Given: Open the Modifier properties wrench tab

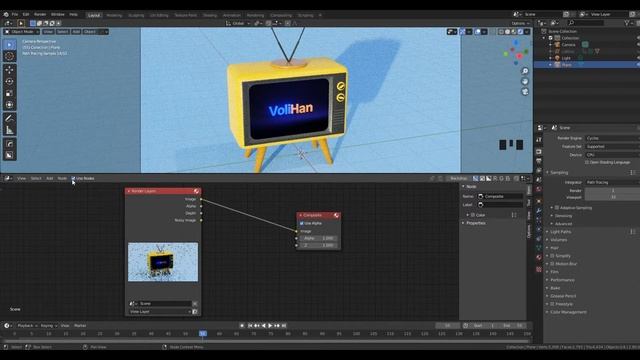Looking at the screenshot, I should point(539,211).
